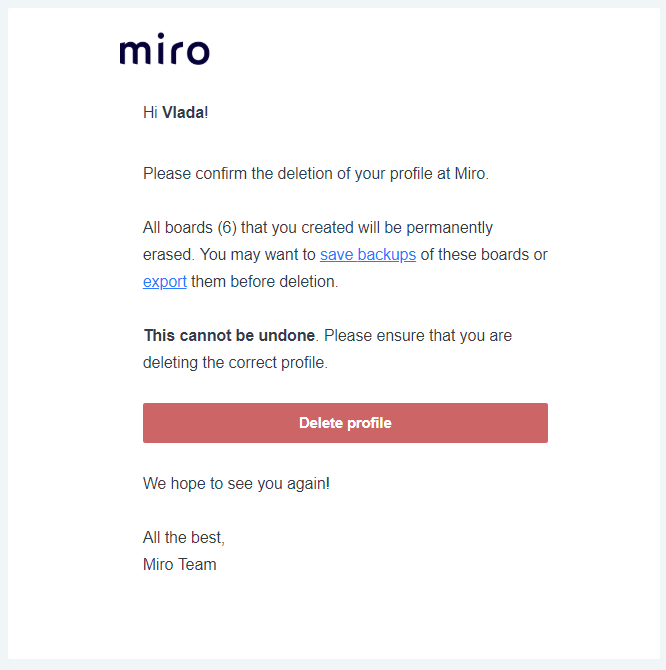
Task: Click the 'Miro Team' signature
Action: 180,565
